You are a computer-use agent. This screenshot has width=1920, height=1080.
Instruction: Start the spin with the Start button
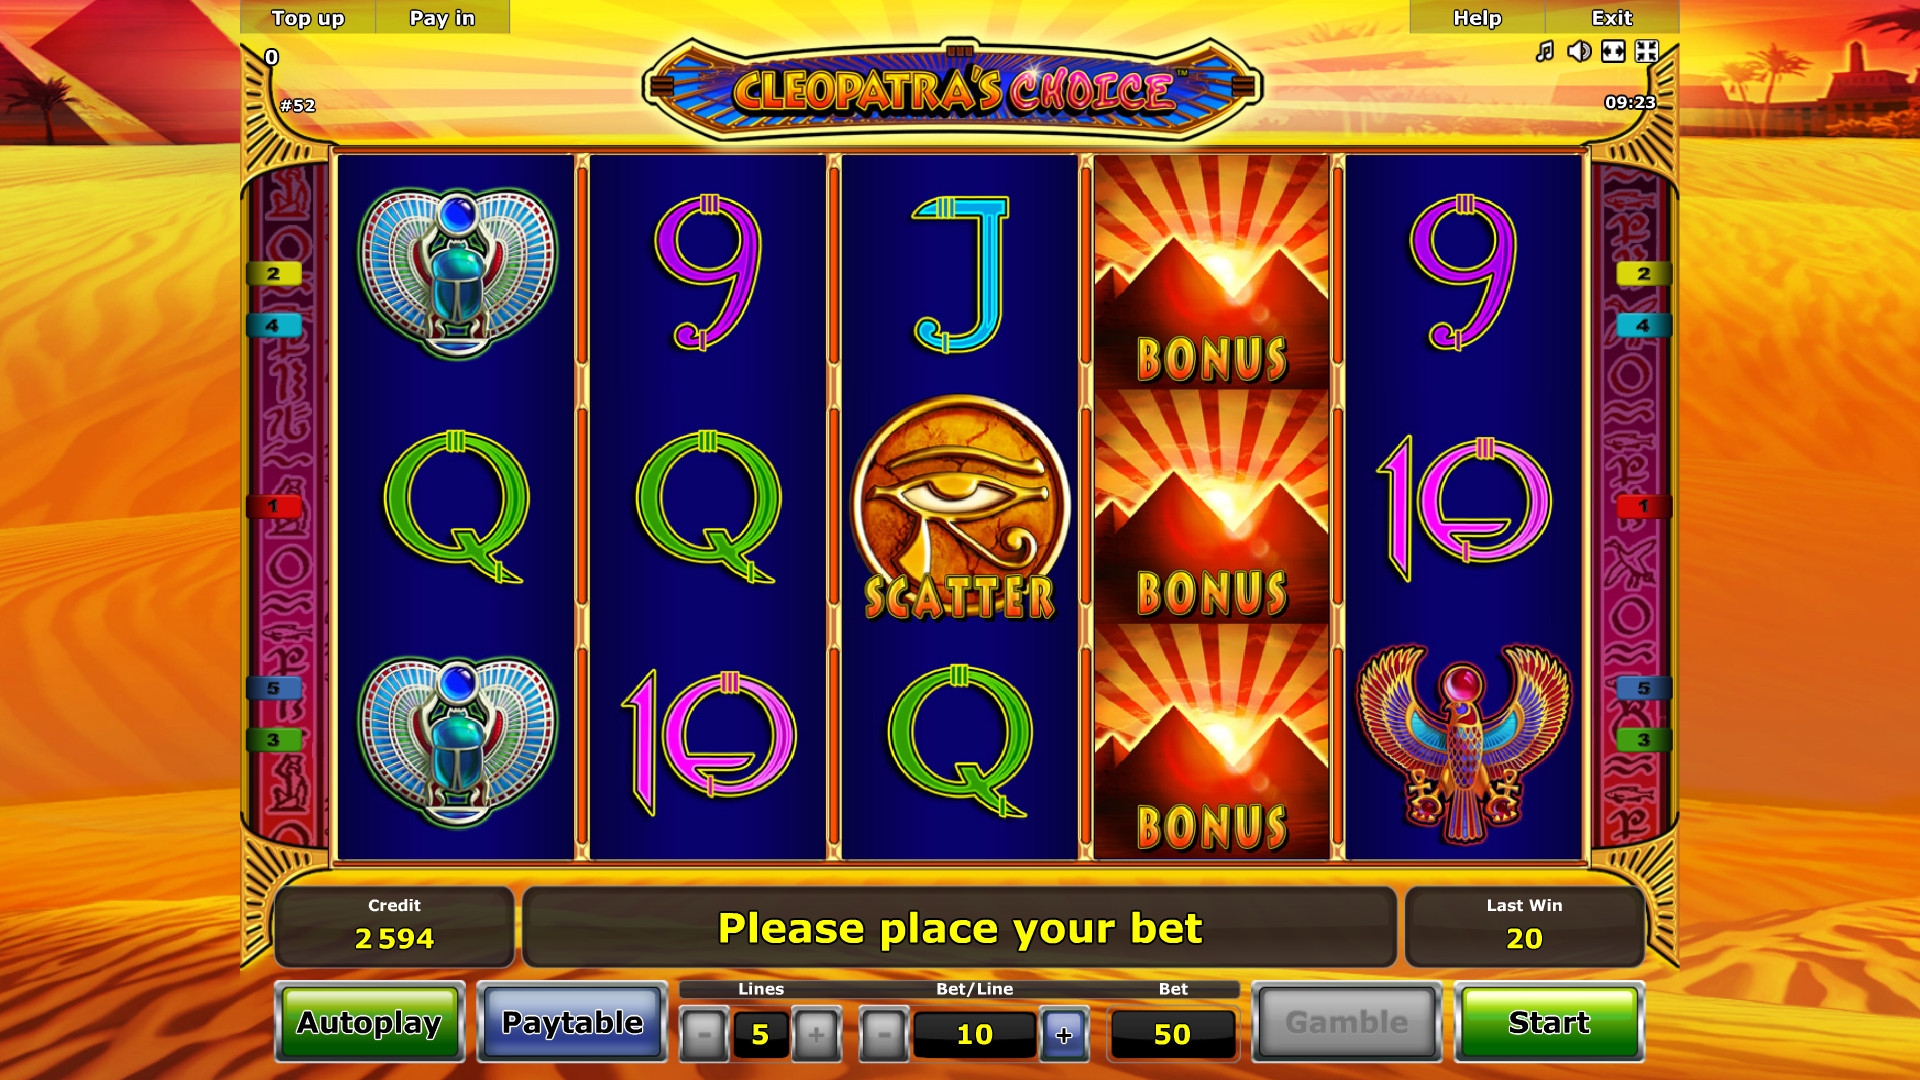(1549, 1022)
